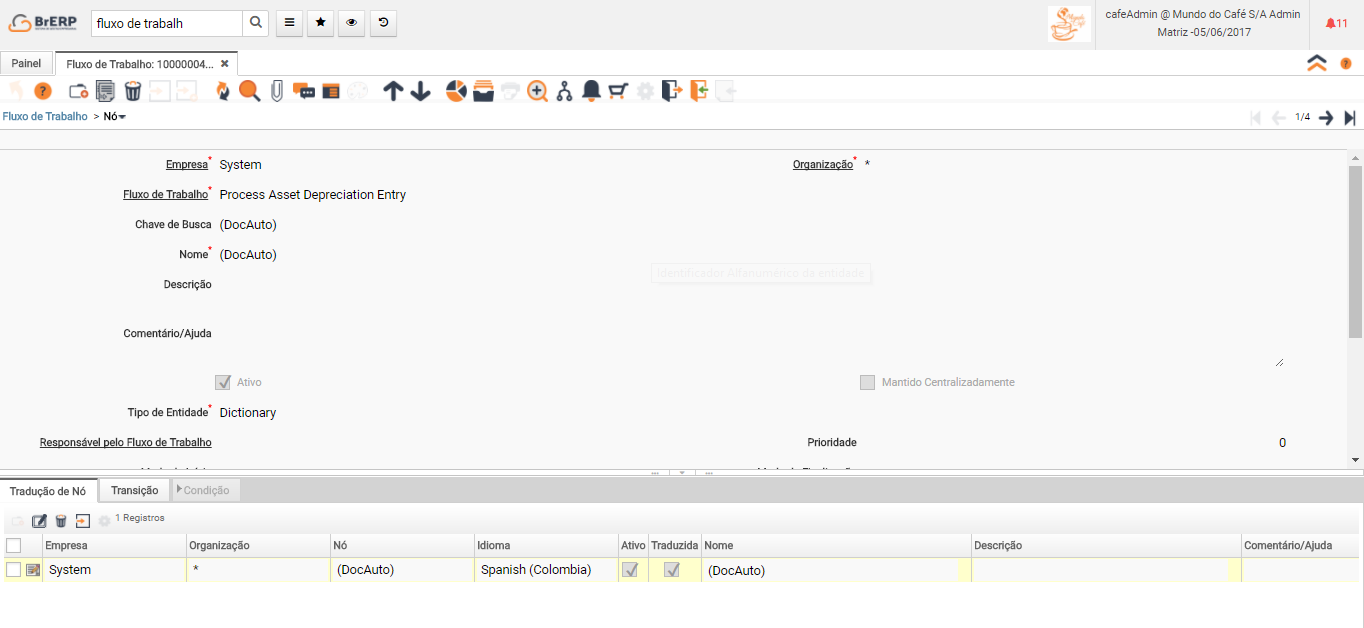1364x628 pixels.
Task: Click the orange import door icon
Action: [x=699, y=91]
